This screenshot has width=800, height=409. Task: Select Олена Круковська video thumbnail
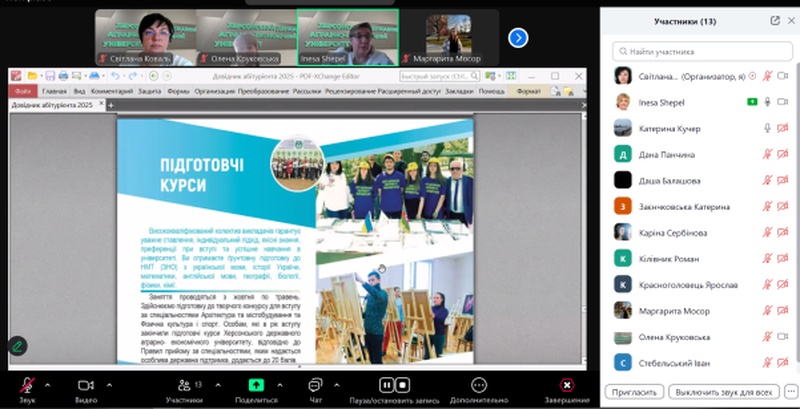point(246,38)
